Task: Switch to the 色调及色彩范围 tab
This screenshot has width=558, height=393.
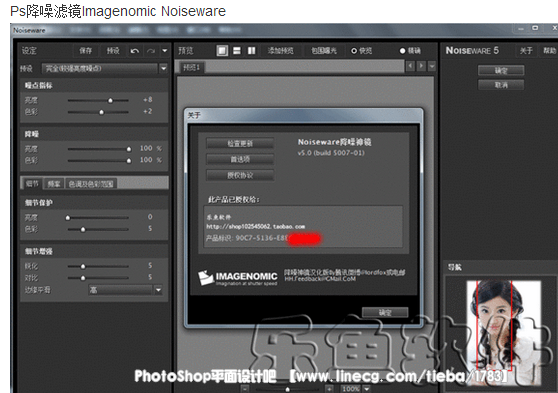Action: (91, 184)
